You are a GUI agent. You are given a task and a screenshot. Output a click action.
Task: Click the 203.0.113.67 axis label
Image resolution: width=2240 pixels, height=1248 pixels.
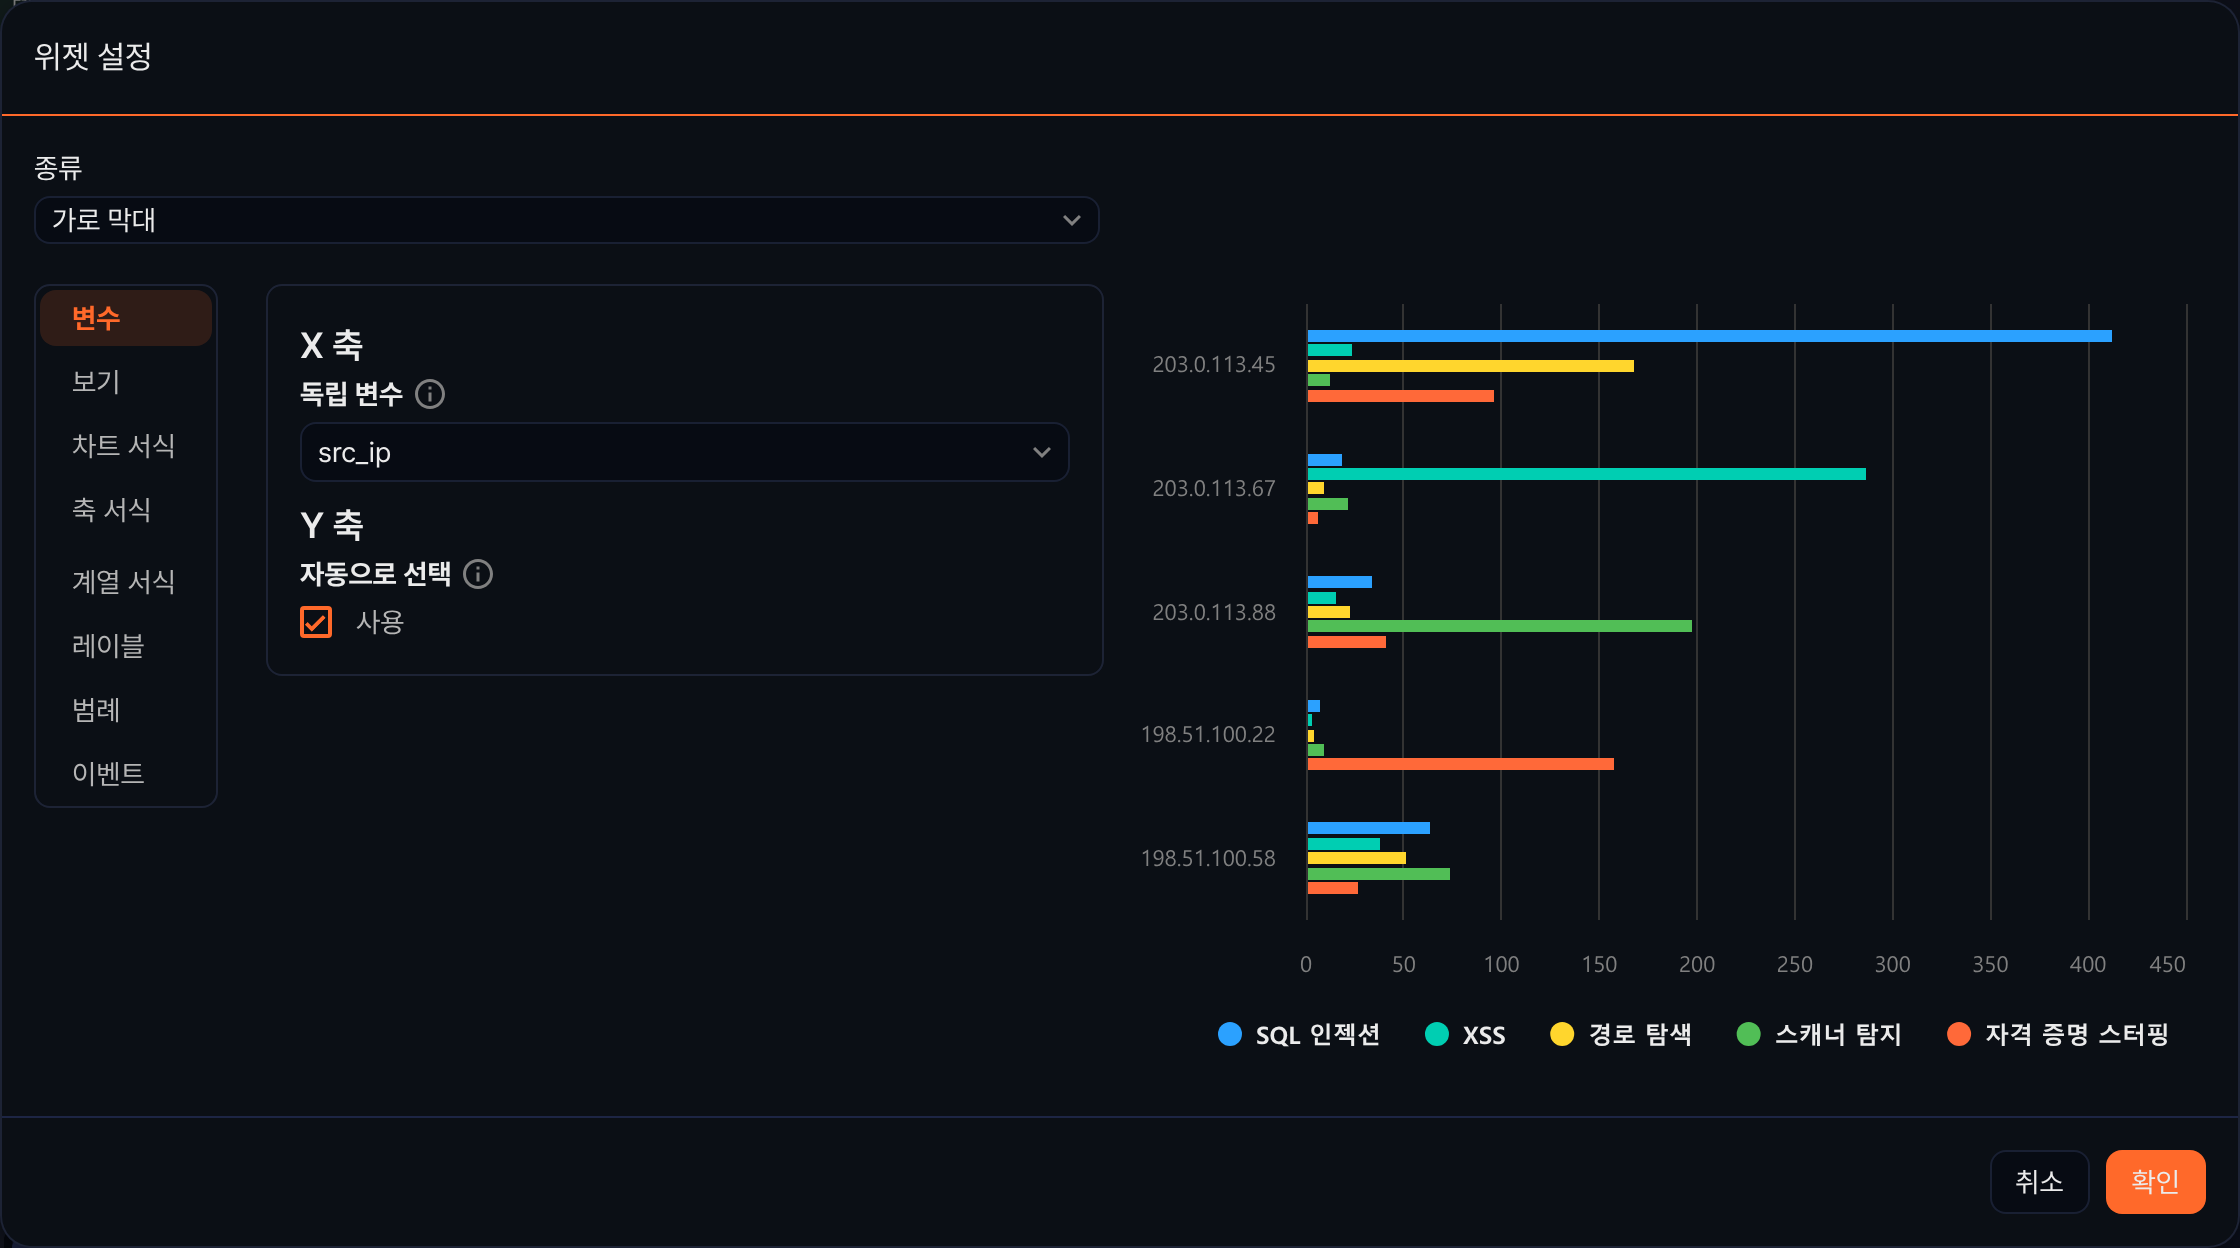click(x=1214, y=489)
